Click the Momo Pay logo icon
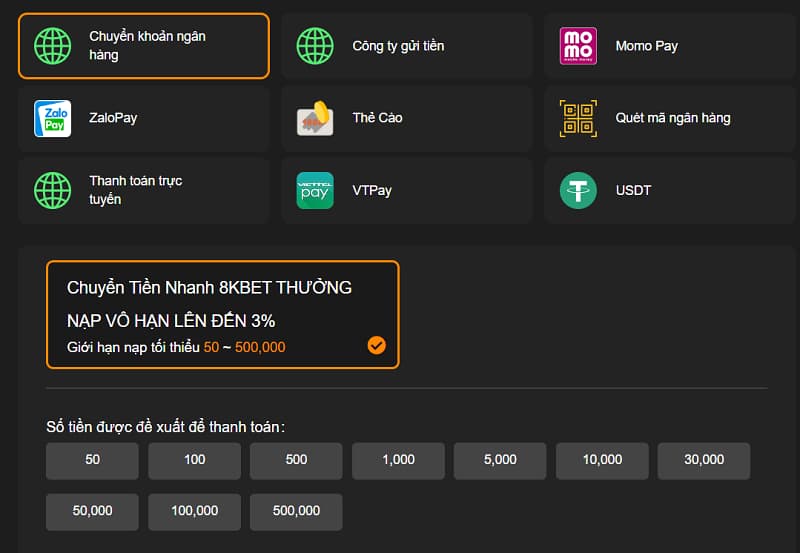This screenshot has width=800, height=553. [x=578, y=46]
